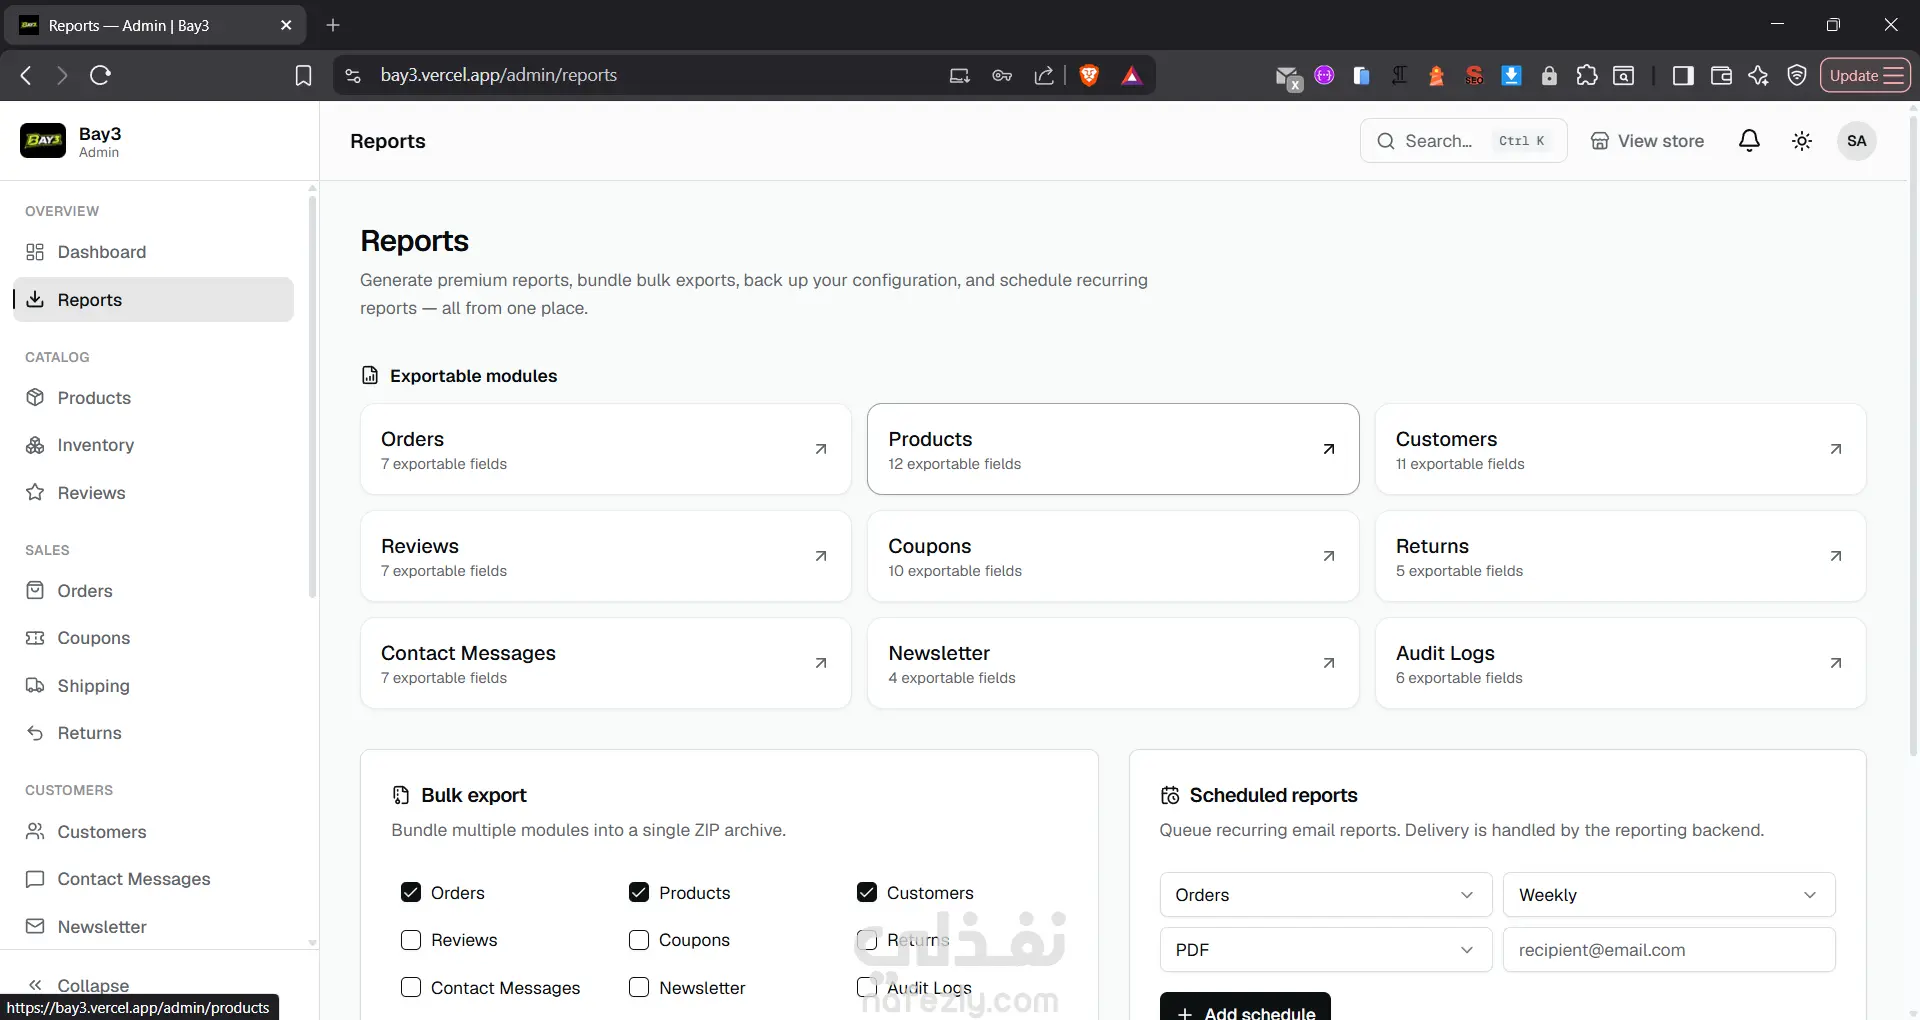Open Contact Messages export module arrow

click(x=821, y=663)
